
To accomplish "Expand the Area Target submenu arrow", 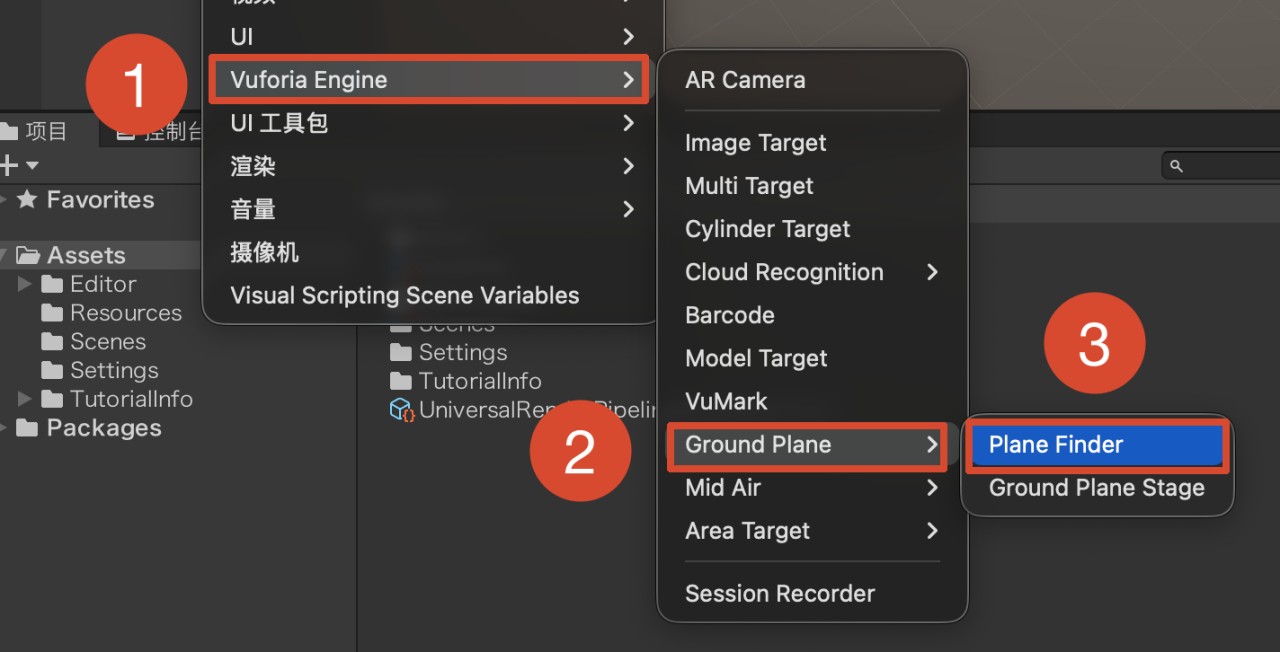I will (x=932, y=531).
